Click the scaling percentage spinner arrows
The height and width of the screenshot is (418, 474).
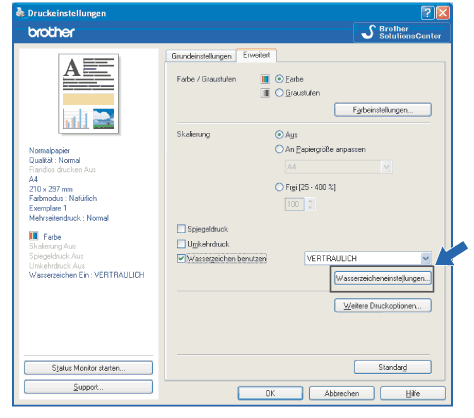tap(310, 204)
